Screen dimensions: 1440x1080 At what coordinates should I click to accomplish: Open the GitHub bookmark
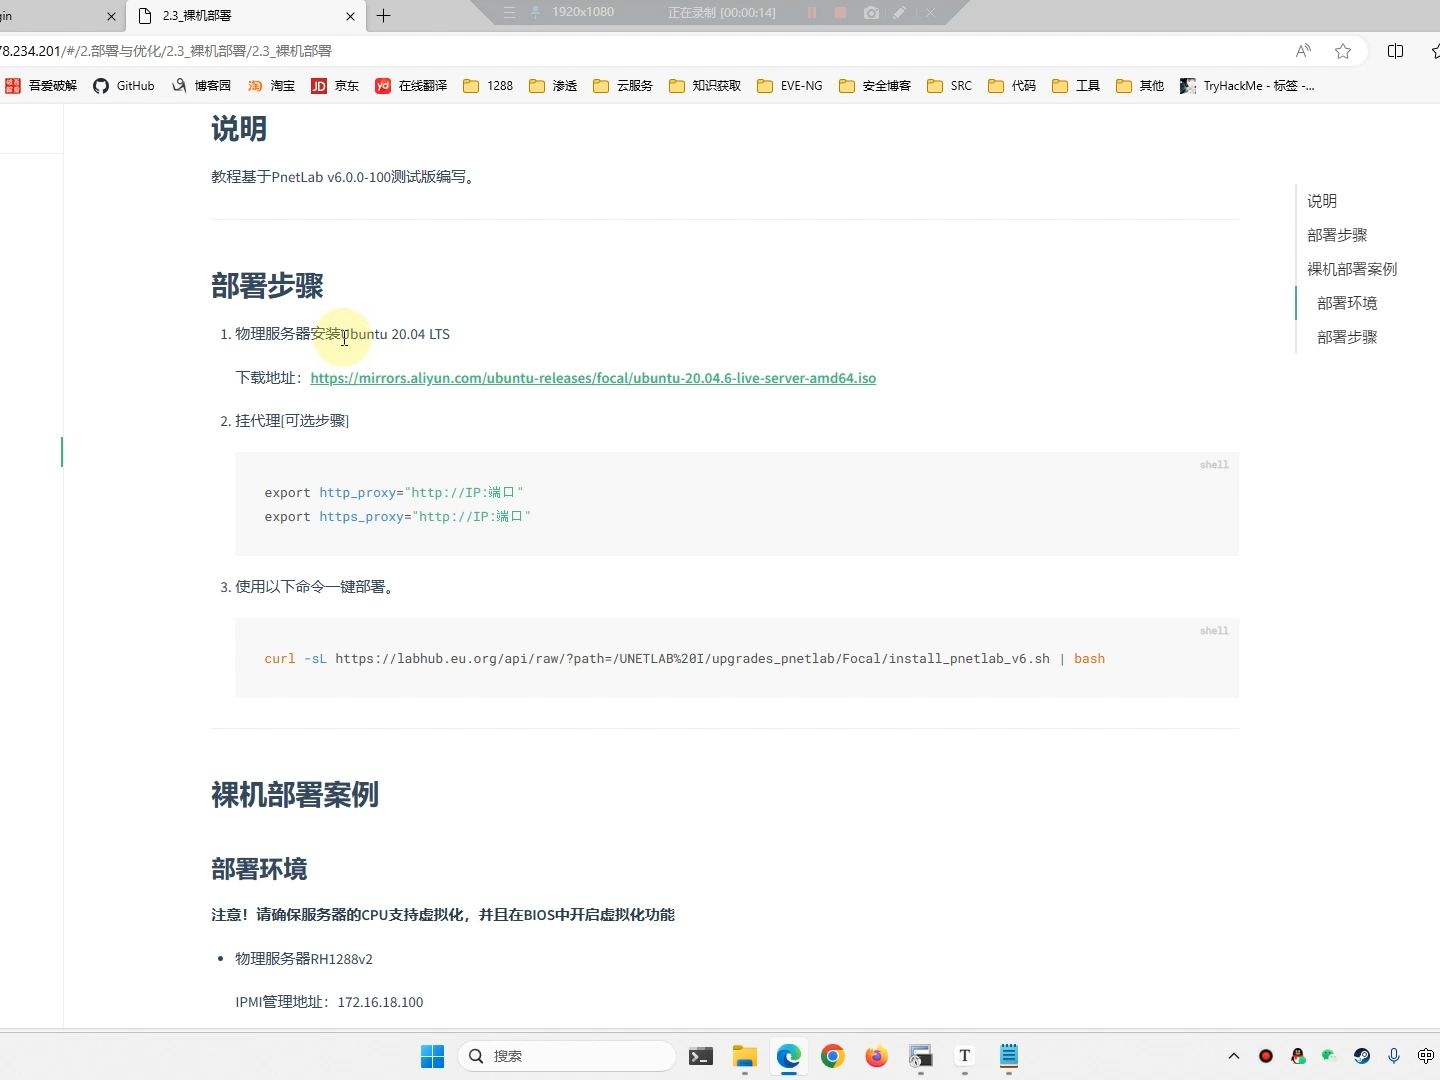(x=124, y=86)
